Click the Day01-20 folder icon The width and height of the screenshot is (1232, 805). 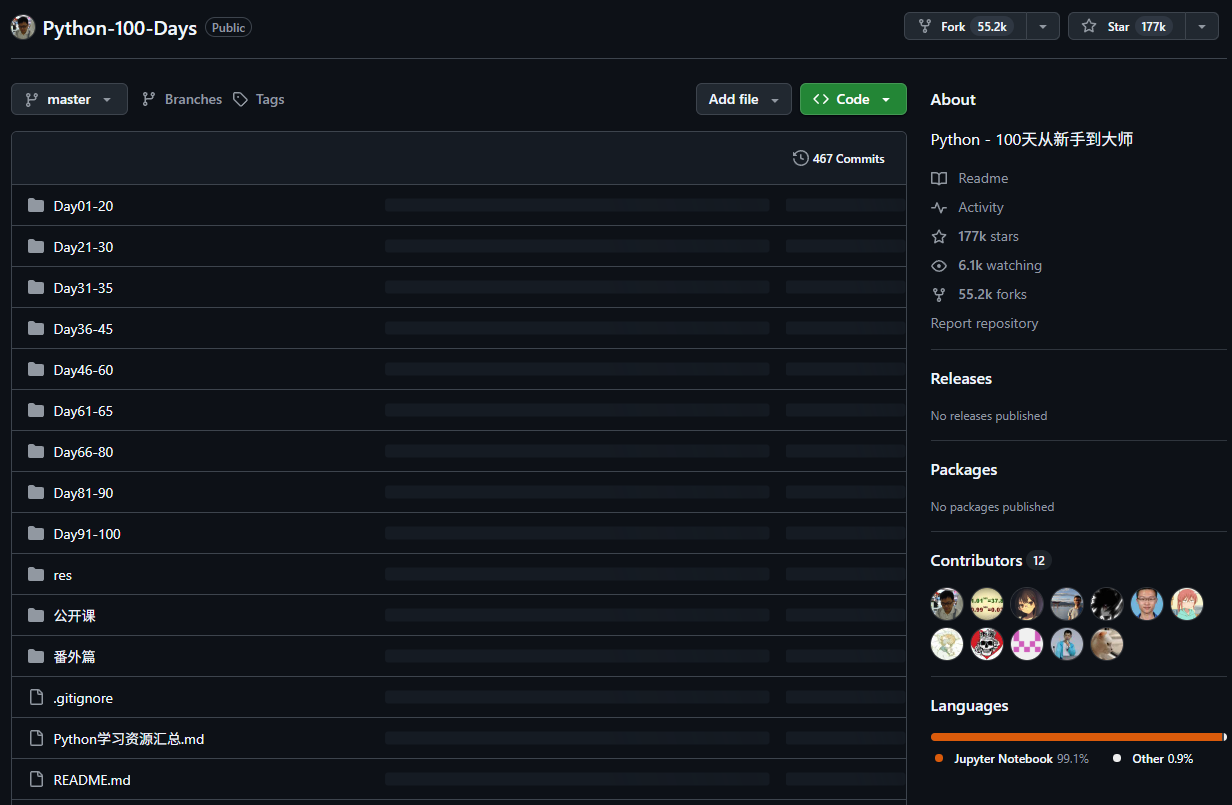pos(36,206)
